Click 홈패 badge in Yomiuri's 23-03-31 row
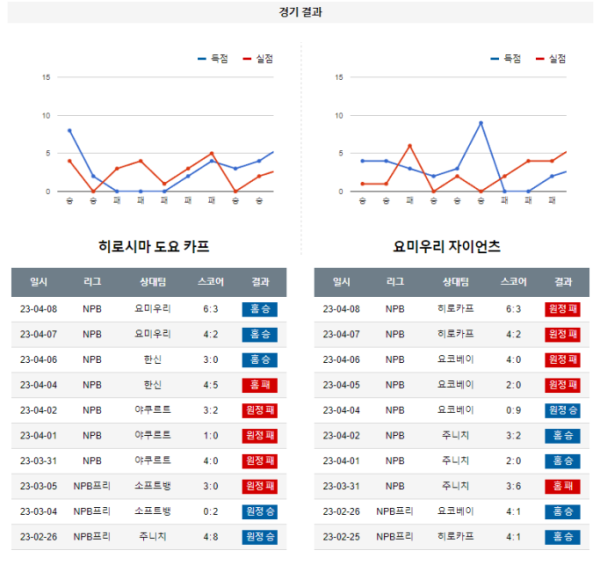 [x=562, y=486]
